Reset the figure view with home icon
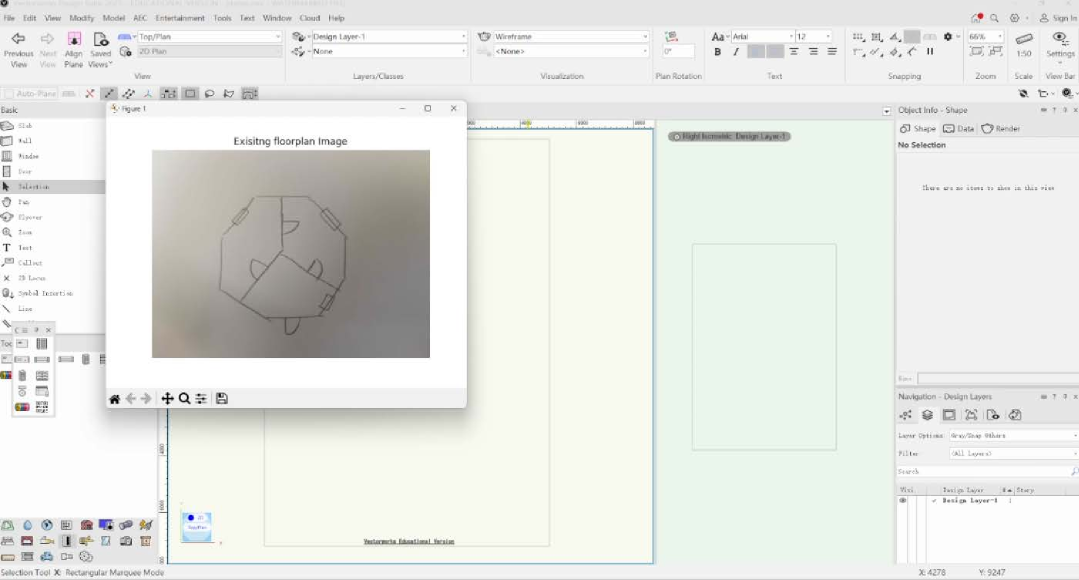 tap(115, 399)
